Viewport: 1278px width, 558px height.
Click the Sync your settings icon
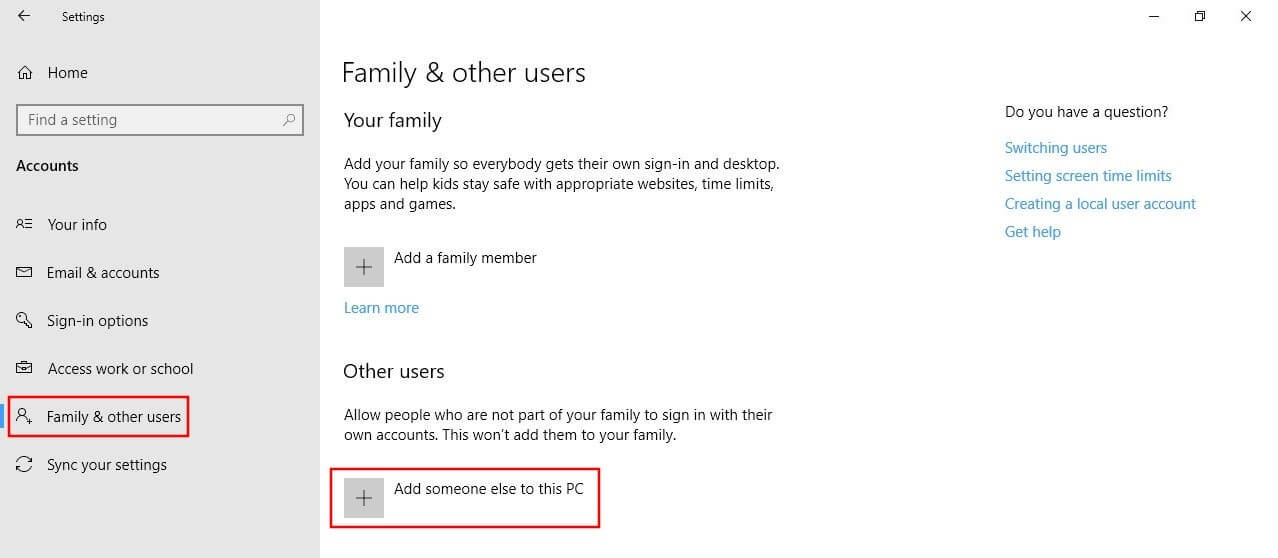pyautogui.click(x=25, y=465)
